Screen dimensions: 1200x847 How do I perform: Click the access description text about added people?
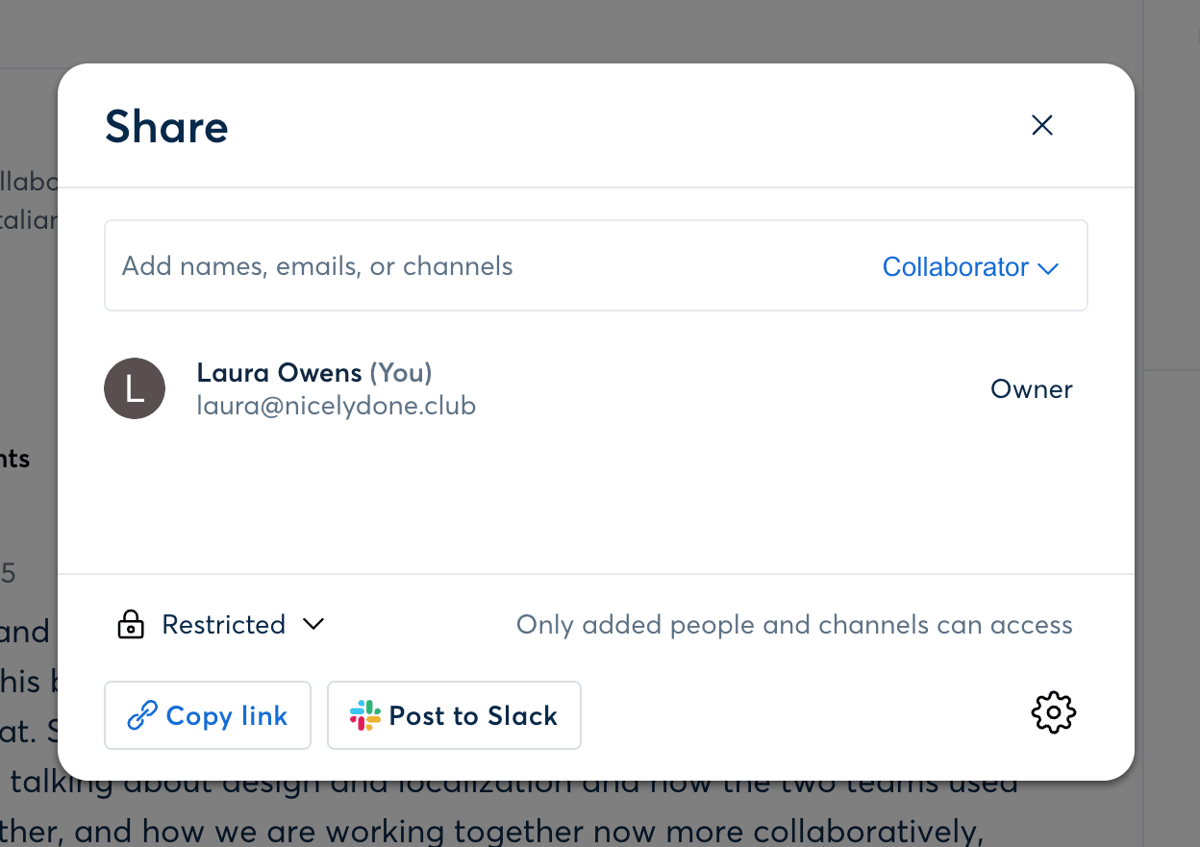tap(793, 624)
